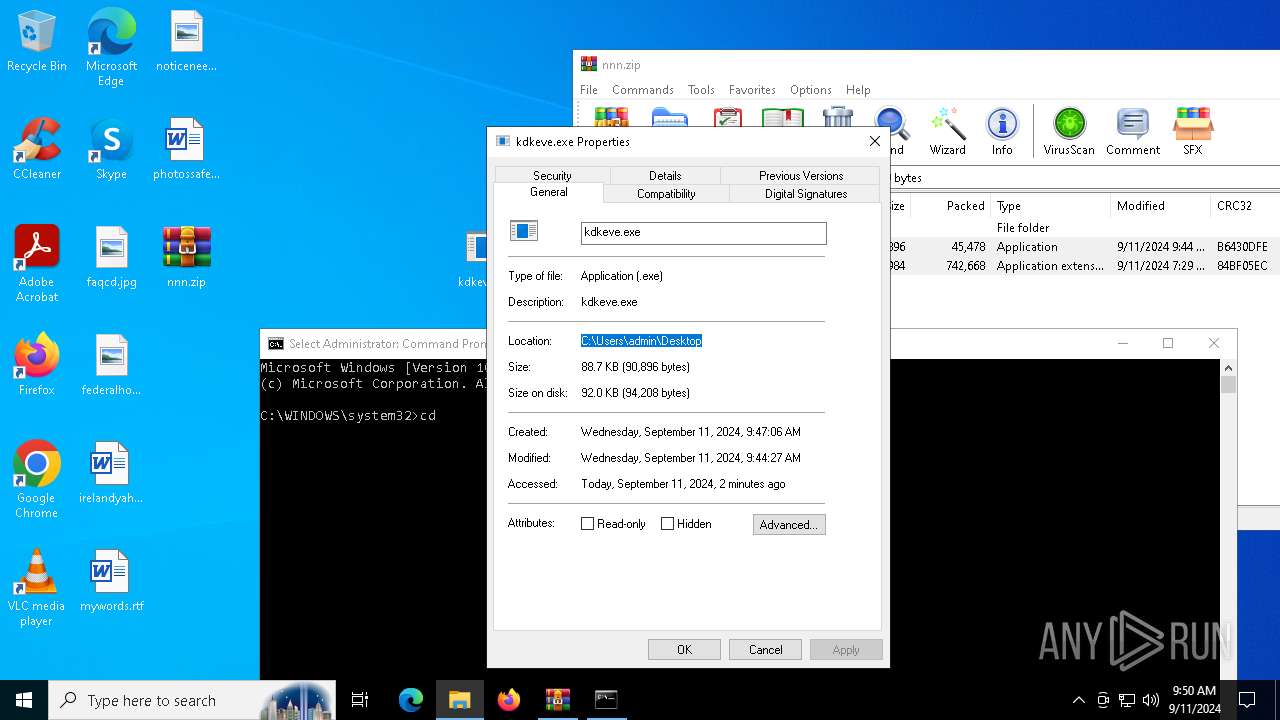The image size is (1280, 720).
Task: Click the highlighted location C:\Users\admin\Desktop
Action: click(641, 341)
